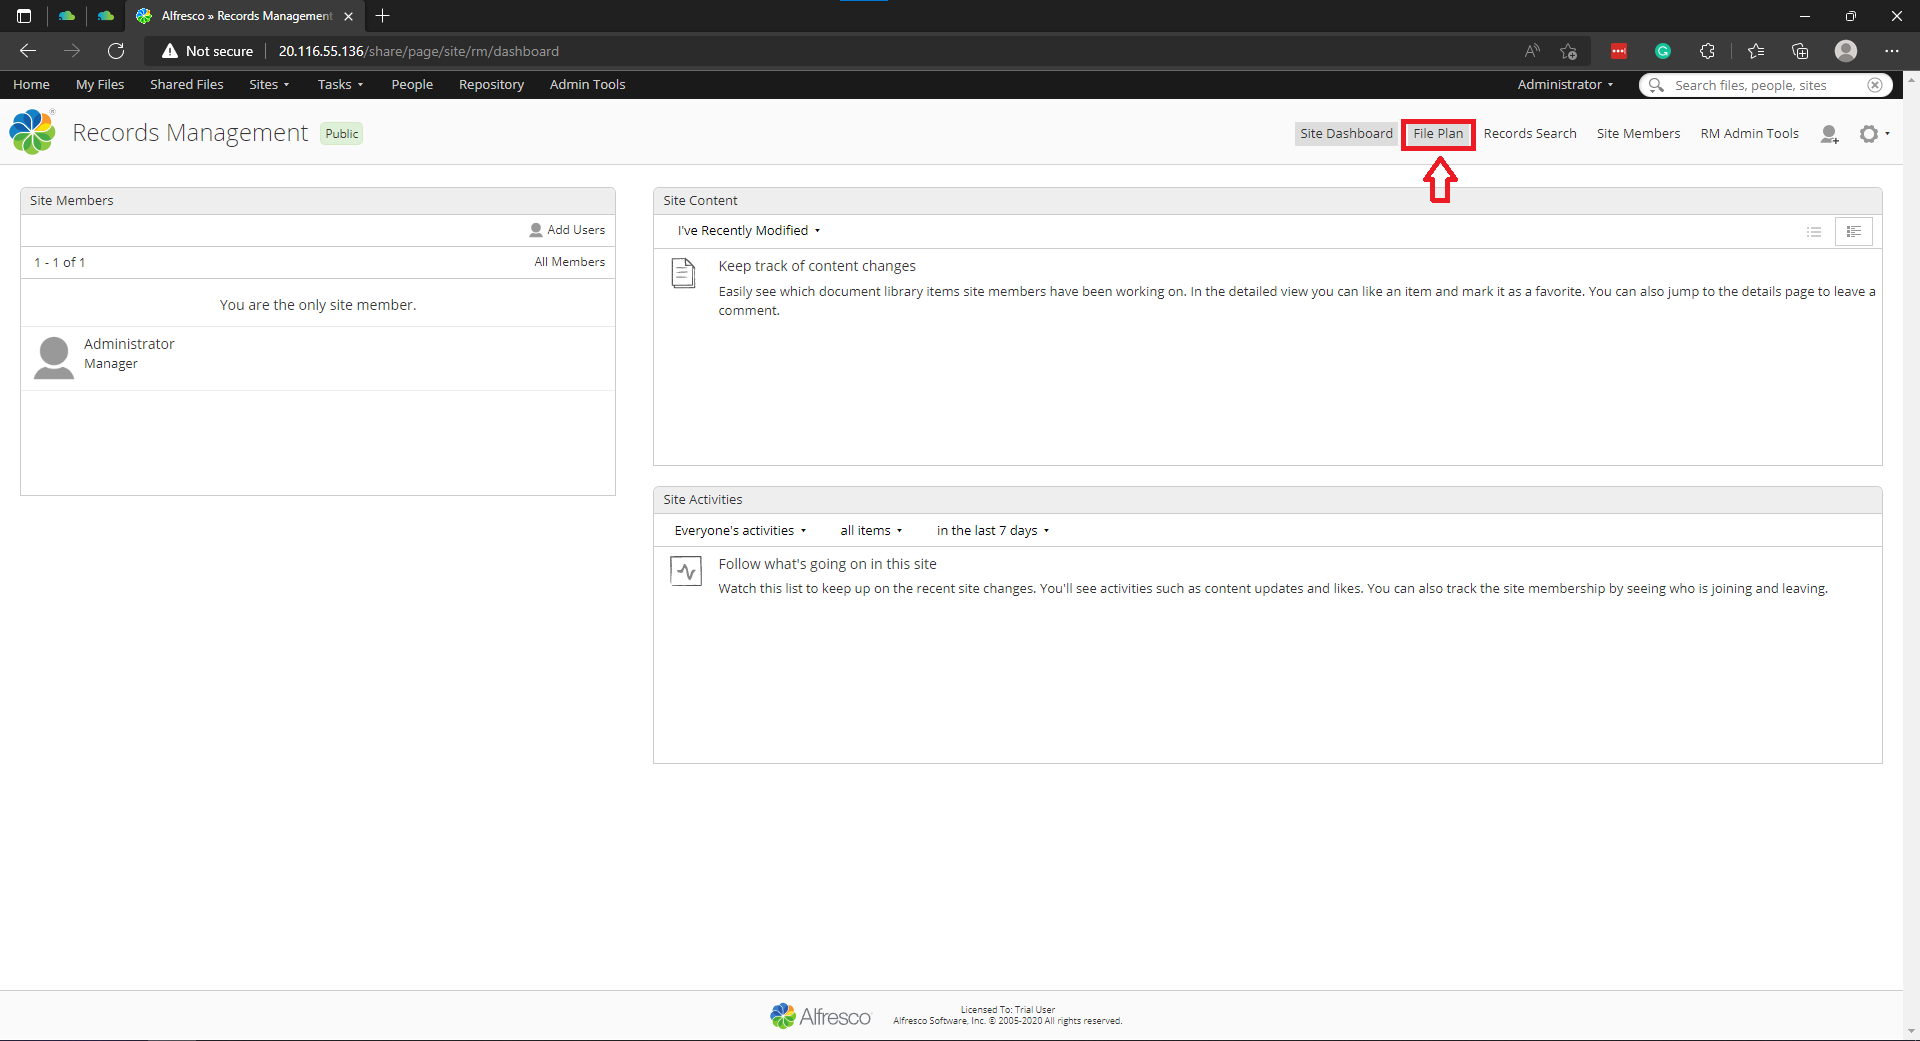Open the Administrator member profile link
Viewport: 1920px width, 1041px height.
[x=129, y=344]
